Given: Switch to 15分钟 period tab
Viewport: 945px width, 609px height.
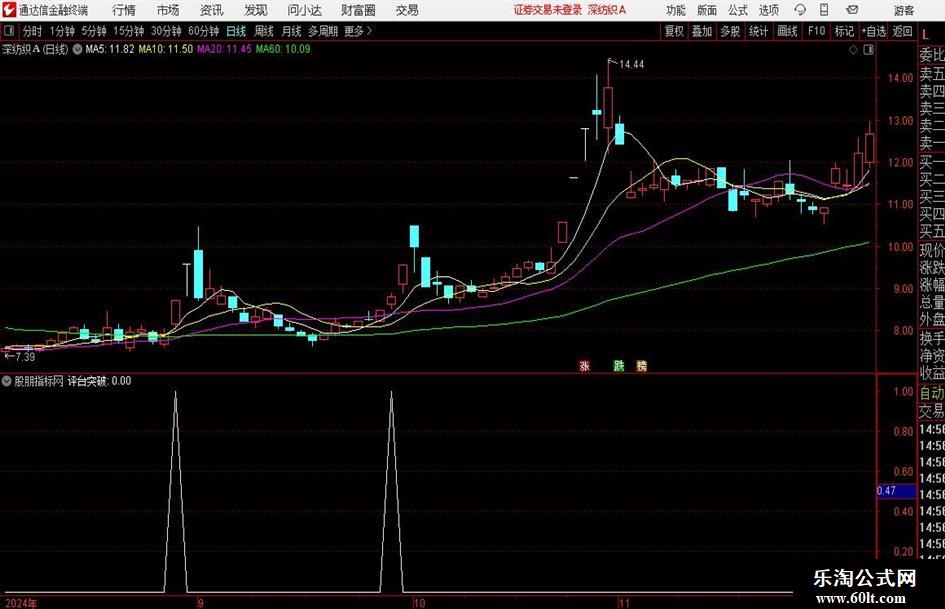Looking at the screenshot, I should 129,31.
